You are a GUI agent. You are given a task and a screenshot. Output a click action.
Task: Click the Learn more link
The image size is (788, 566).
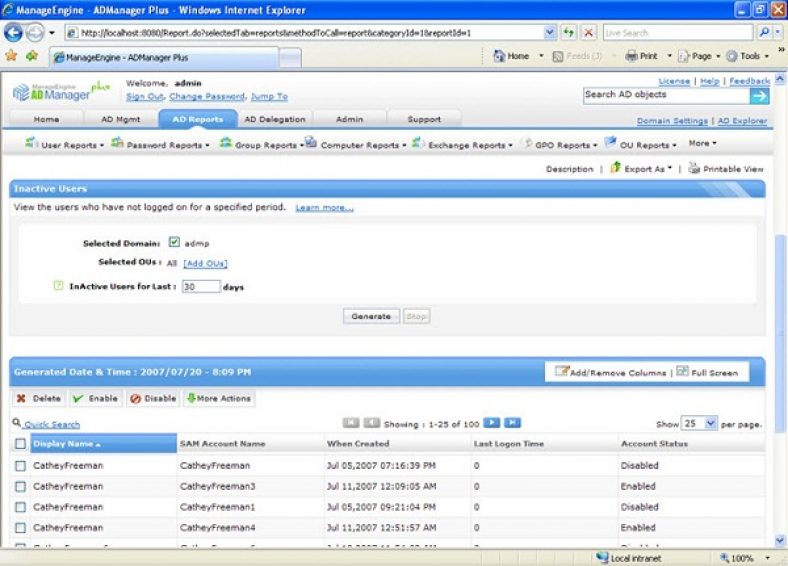coord(325,208)
